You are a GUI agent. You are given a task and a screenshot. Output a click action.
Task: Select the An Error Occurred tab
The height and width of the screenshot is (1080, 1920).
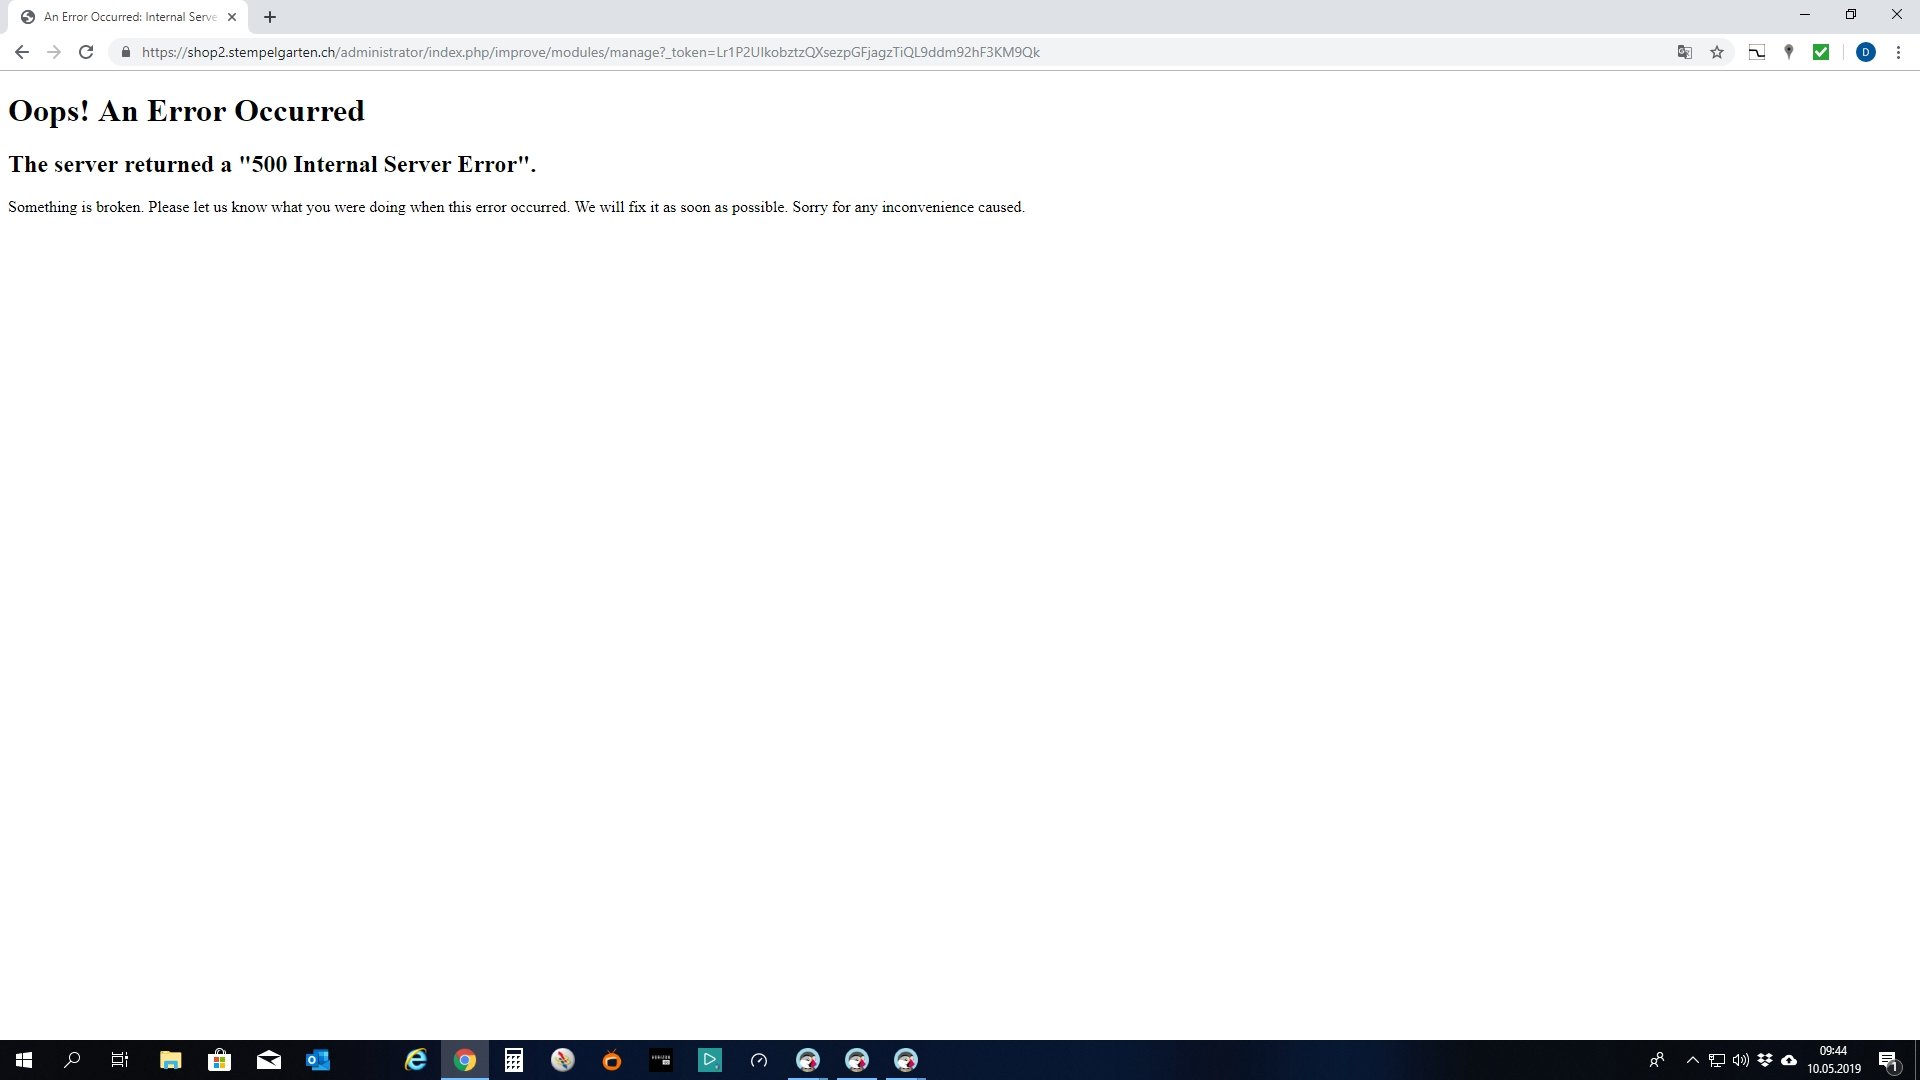coord(130,17)
